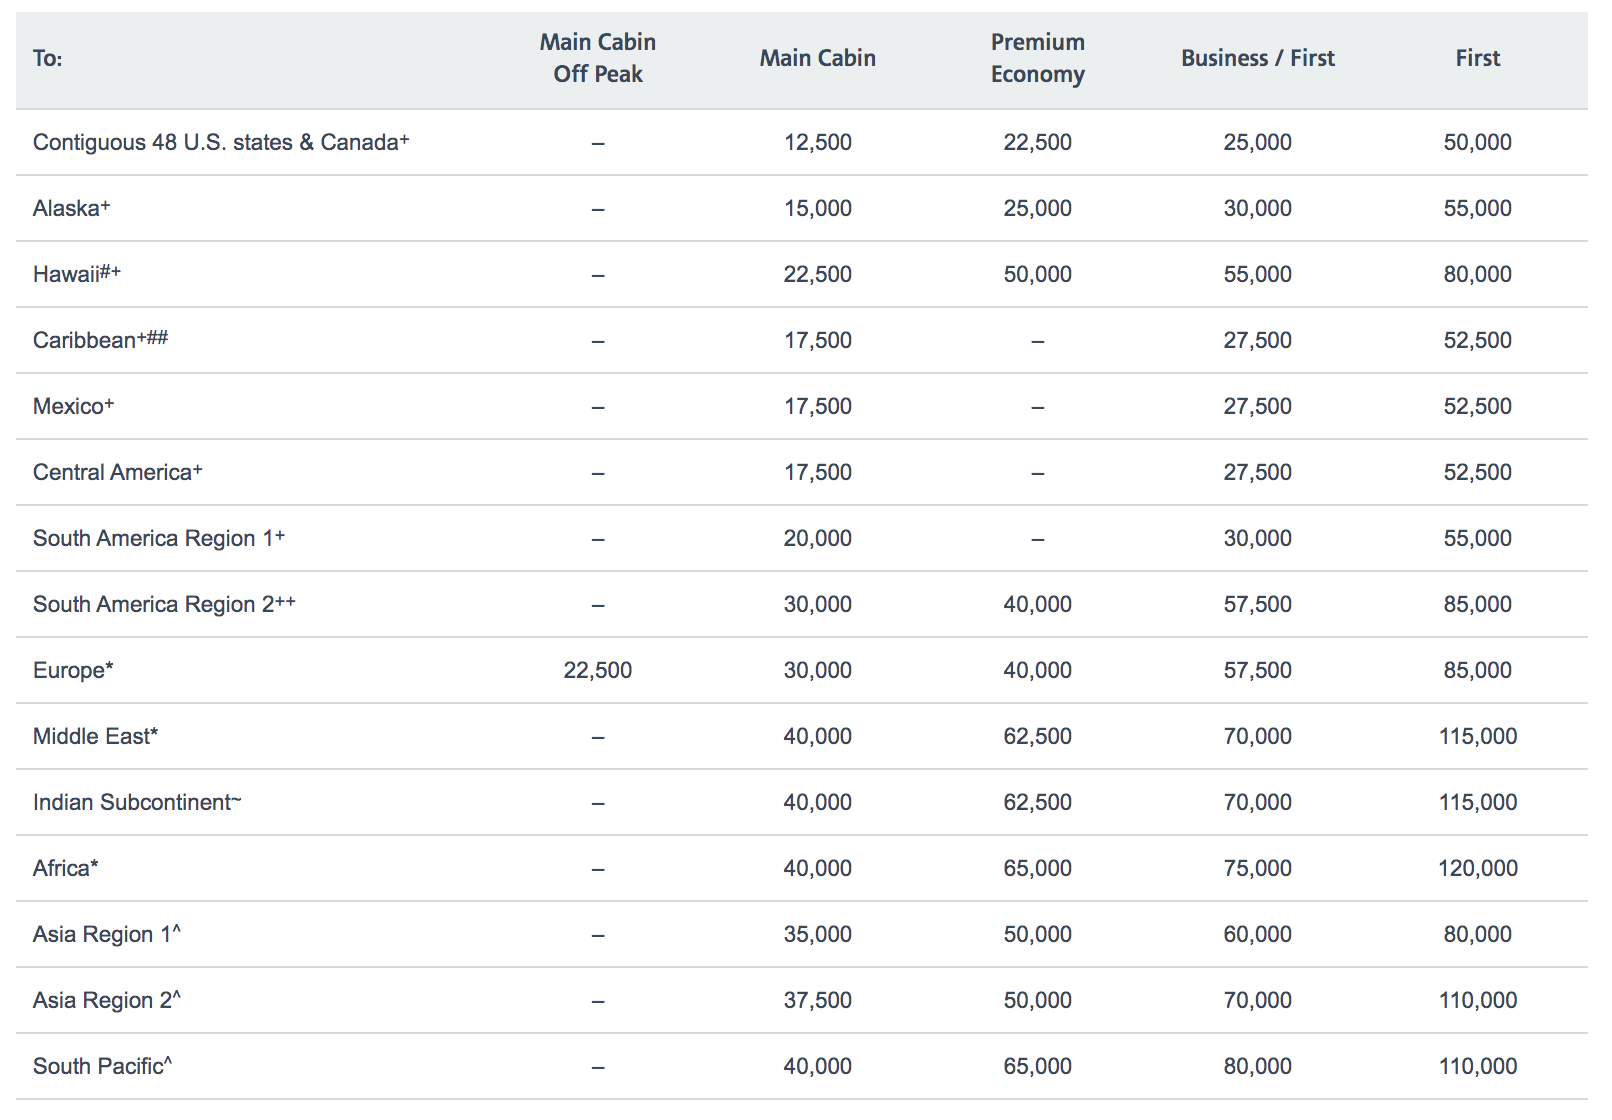Select the 'Middle East' row label

point(94,736)
